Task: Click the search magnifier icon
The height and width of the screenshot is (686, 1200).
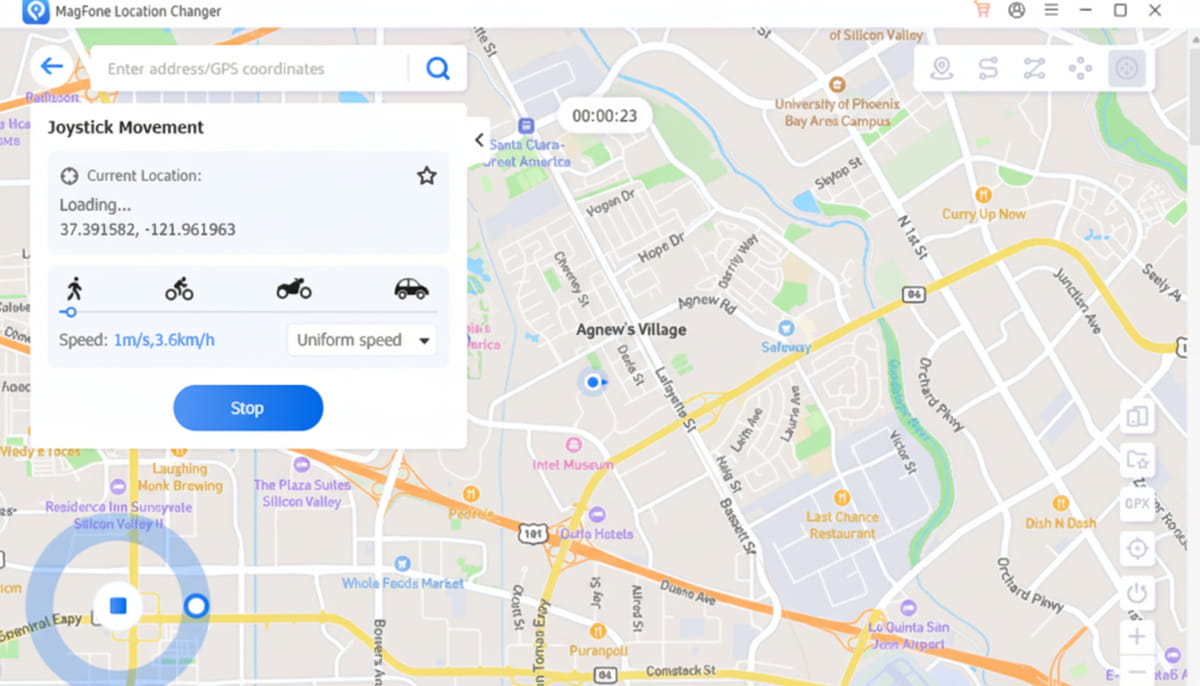Action: (x=438, y=68)
